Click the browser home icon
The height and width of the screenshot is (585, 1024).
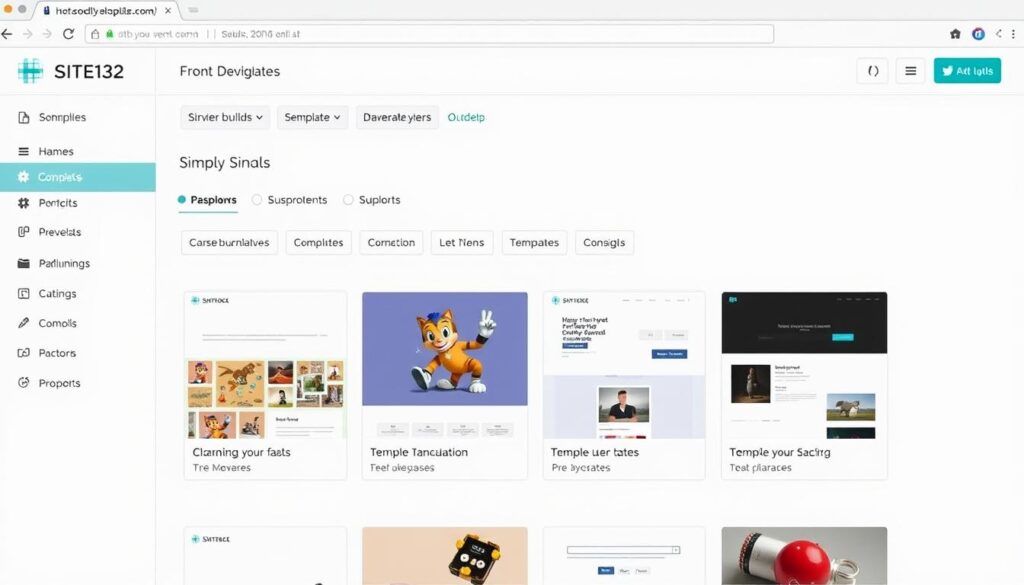coord(955,34)
